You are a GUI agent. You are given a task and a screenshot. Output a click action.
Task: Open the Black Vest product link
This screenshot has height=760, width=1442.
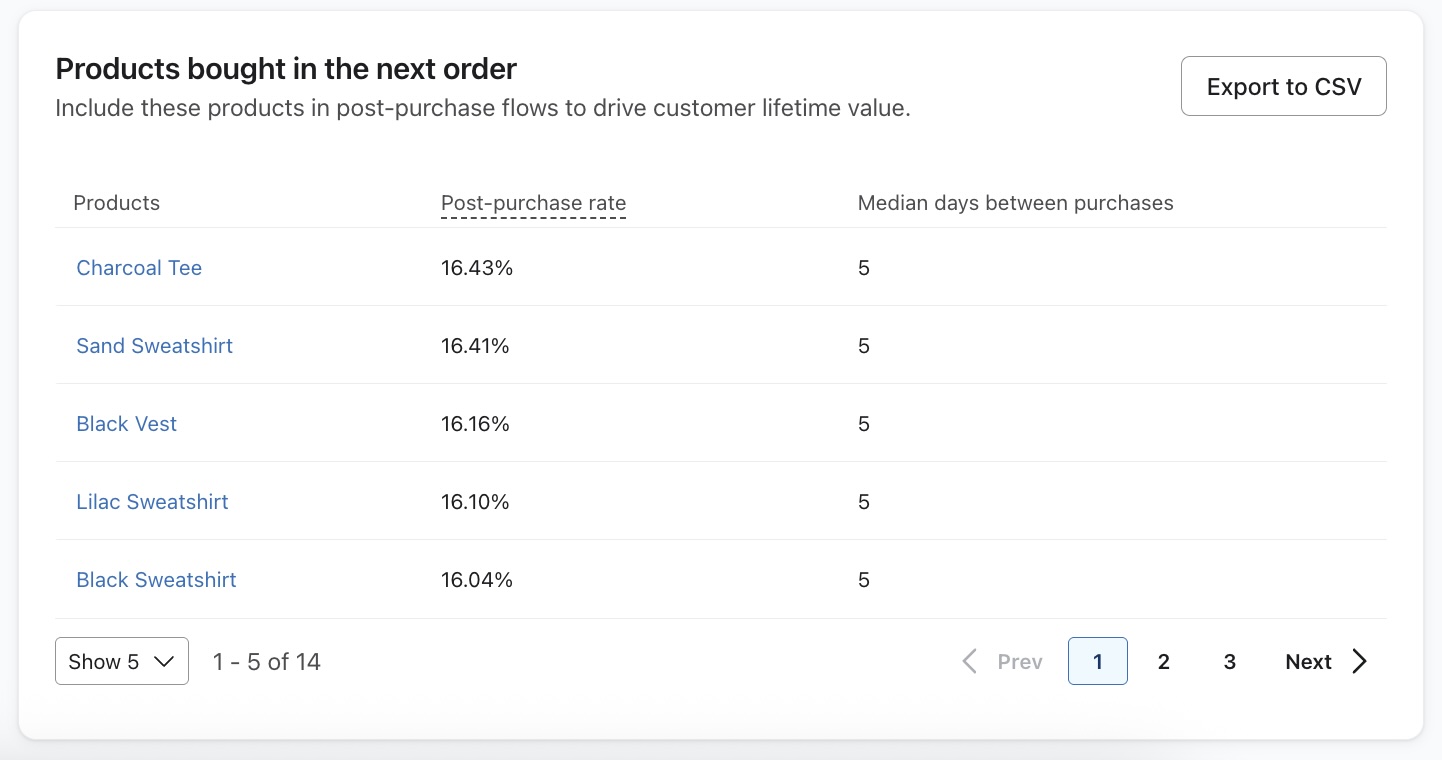click(x=126, y=424)
